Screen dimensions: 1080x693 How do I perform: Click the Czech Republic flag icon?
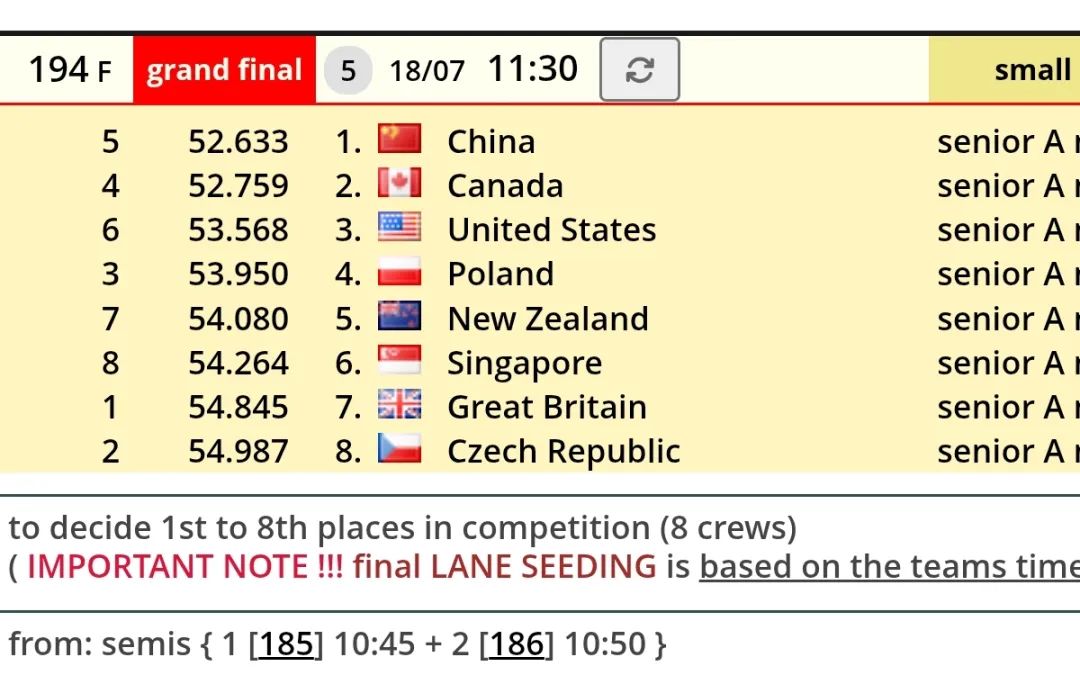399,448
